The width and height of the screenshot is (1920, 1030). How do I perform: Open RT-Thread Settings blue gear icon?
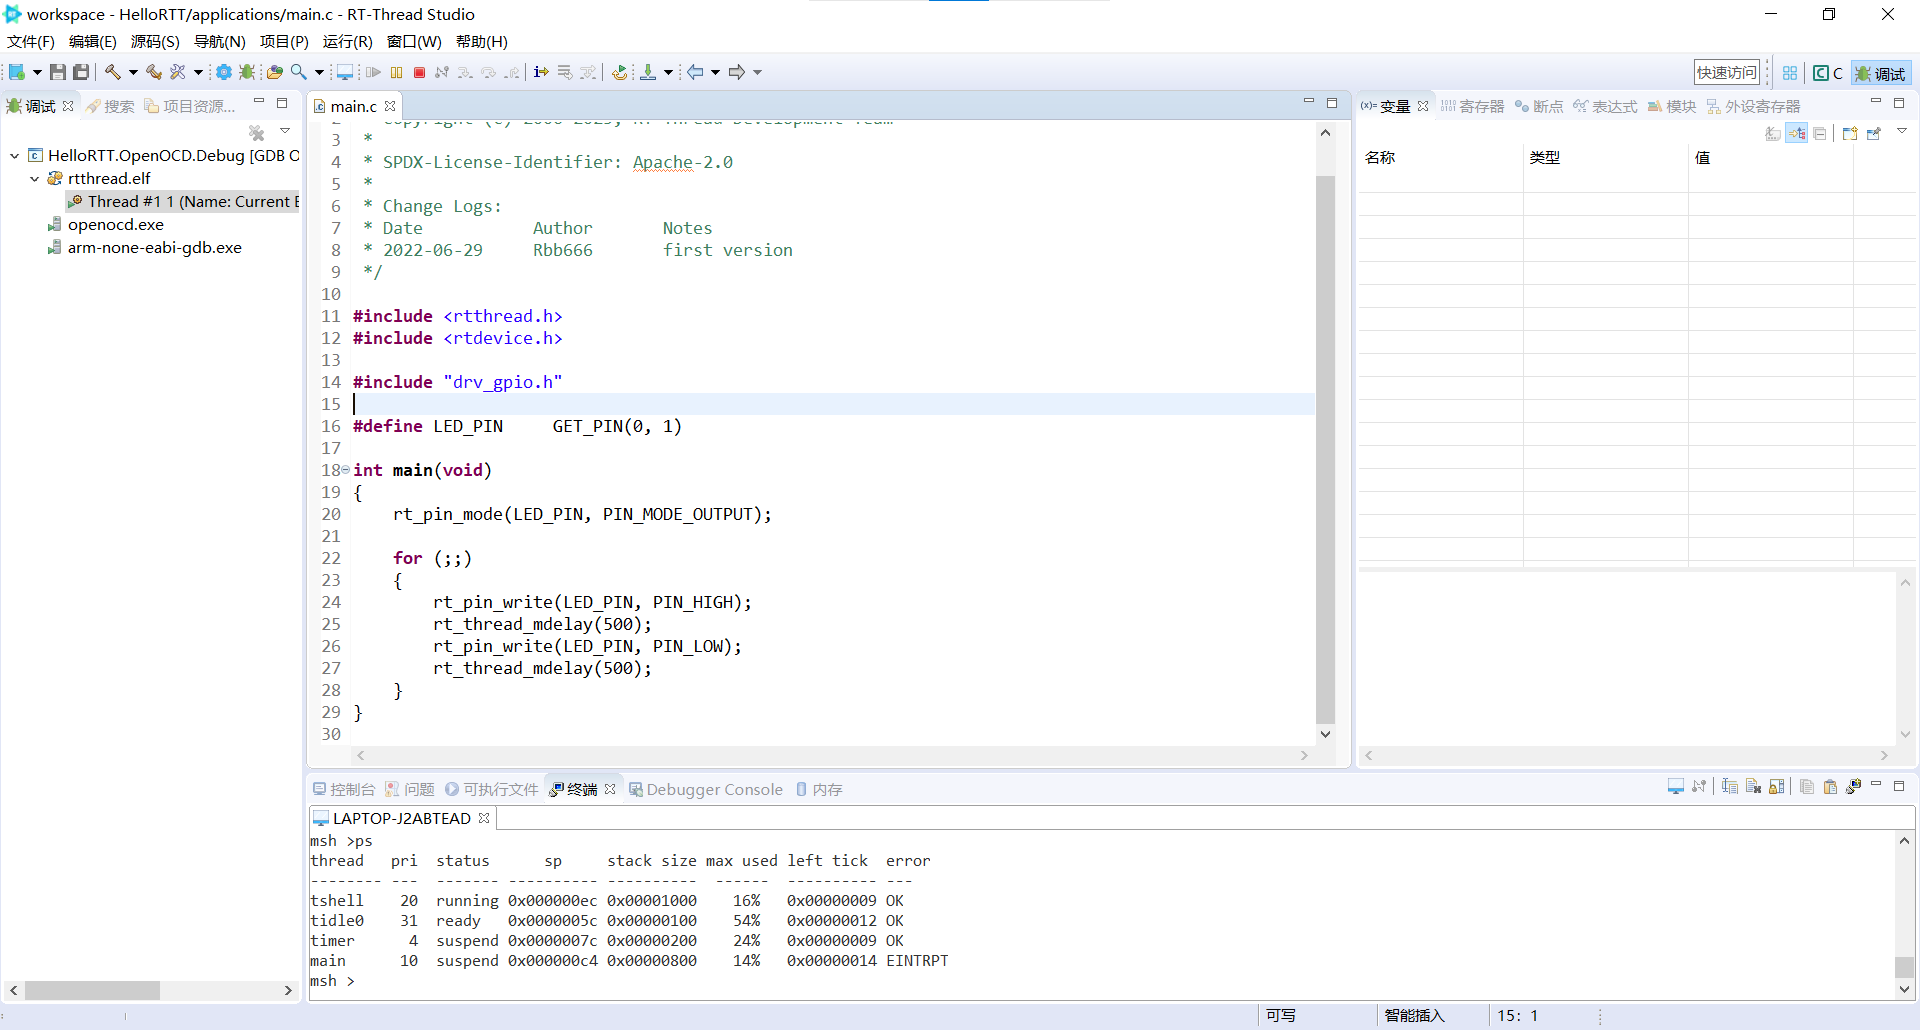(x=223, y=72)
